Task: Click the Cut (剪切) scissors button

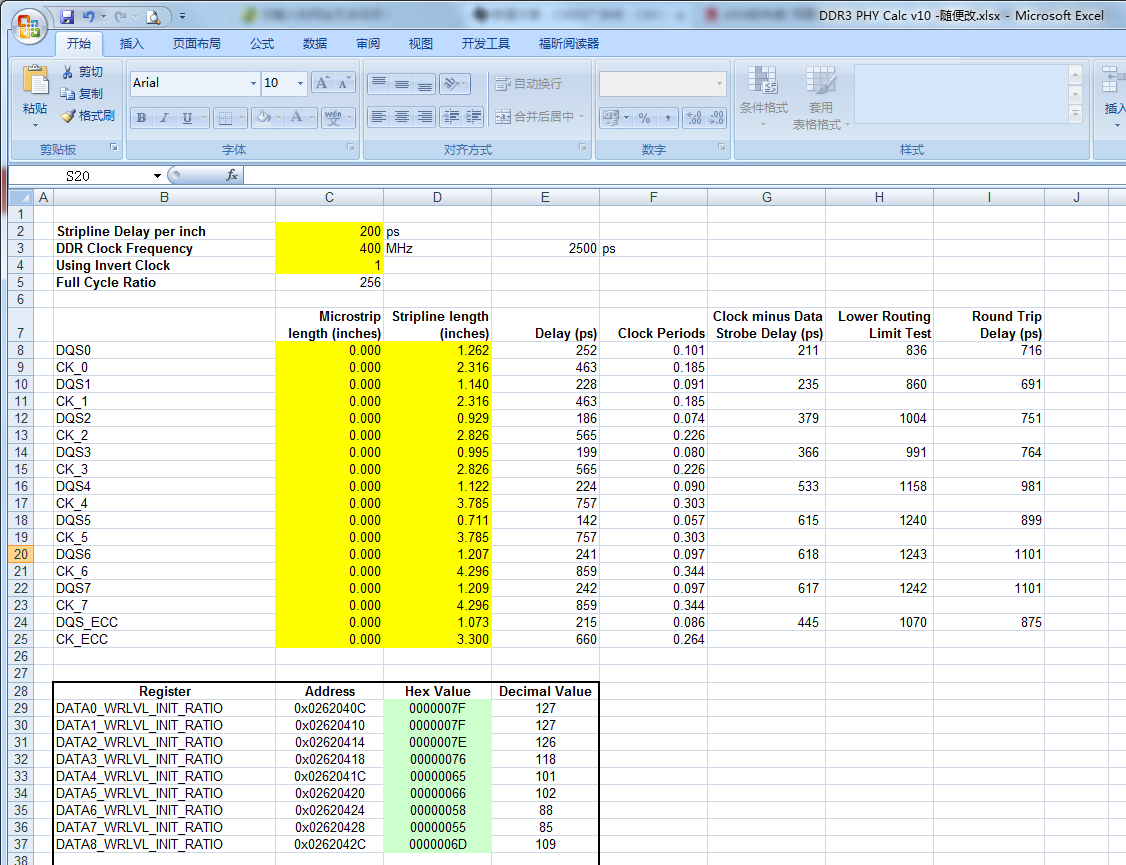Action: click(x=82, y=72)
